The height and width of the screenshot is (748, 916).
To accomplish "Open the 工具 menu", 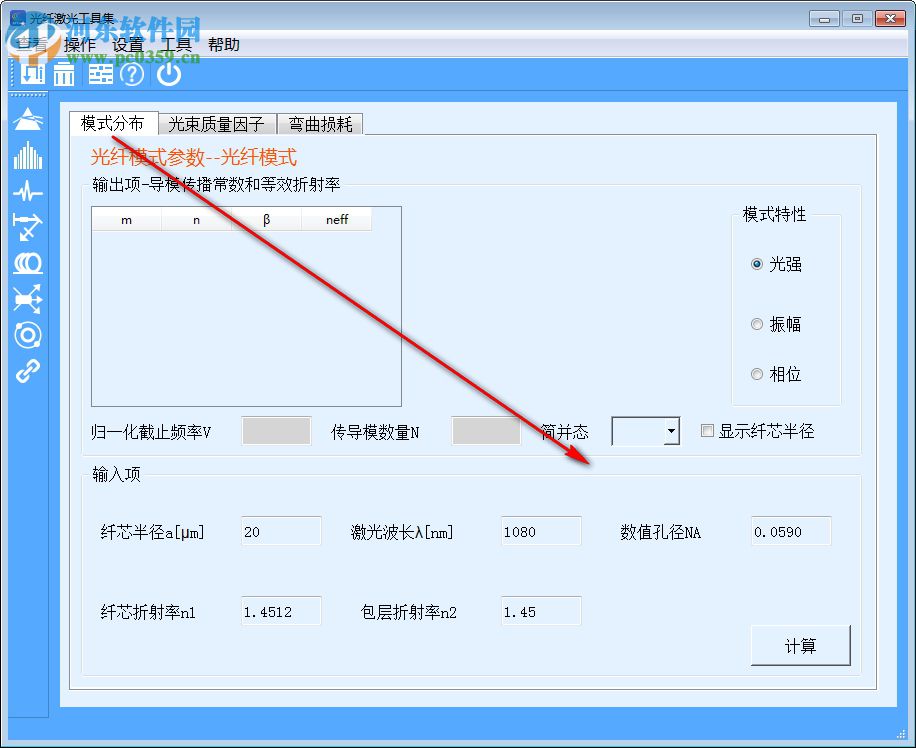I will [x=177, y=44].
